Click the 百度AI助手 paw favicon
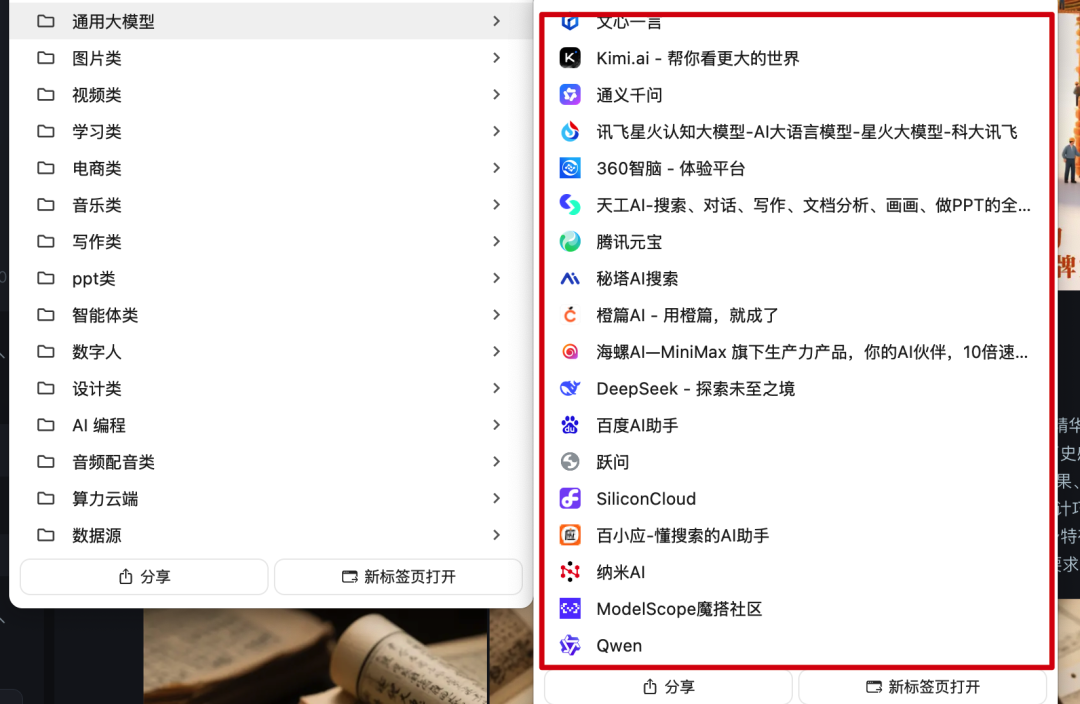 (570, 425)
